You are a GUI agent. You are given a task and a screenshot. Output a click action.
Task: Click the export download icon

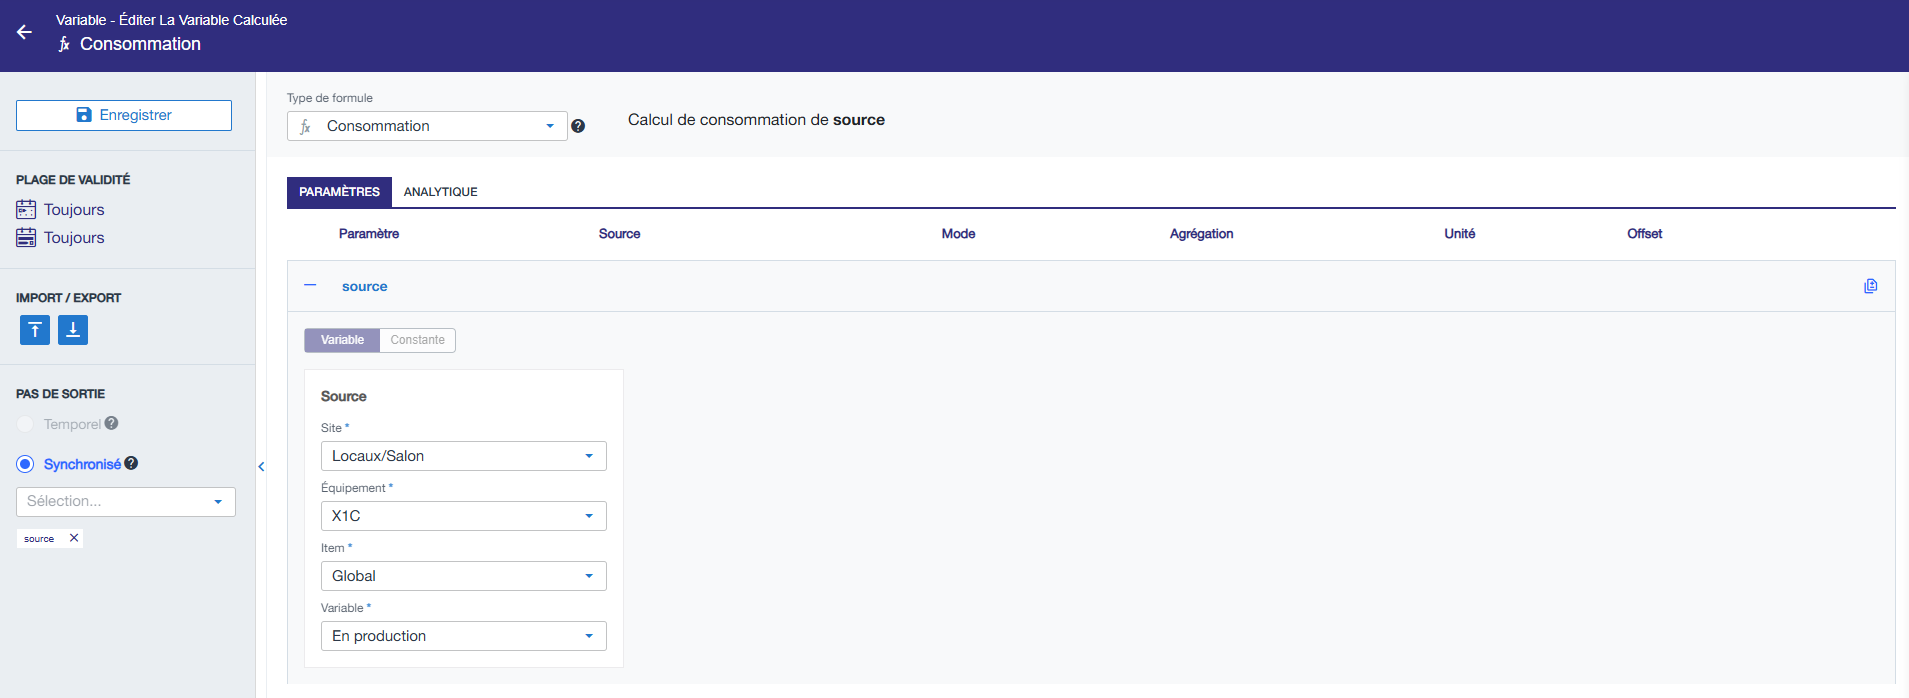click(73, 329)
